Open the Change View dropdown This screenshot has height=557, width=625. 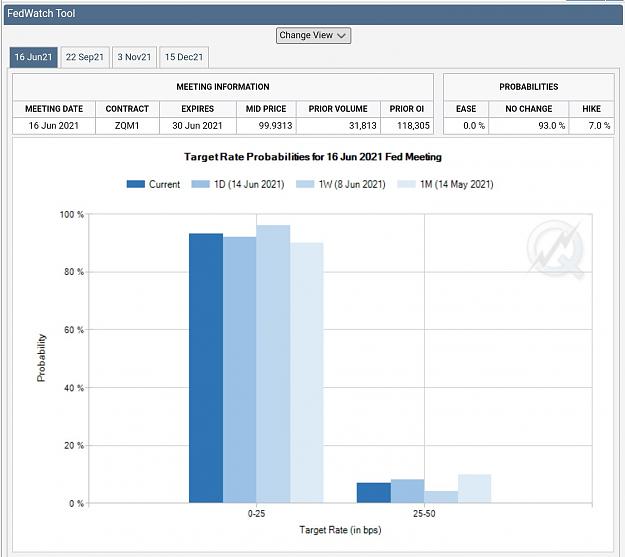pyautogui.click(x=313, y=35)
